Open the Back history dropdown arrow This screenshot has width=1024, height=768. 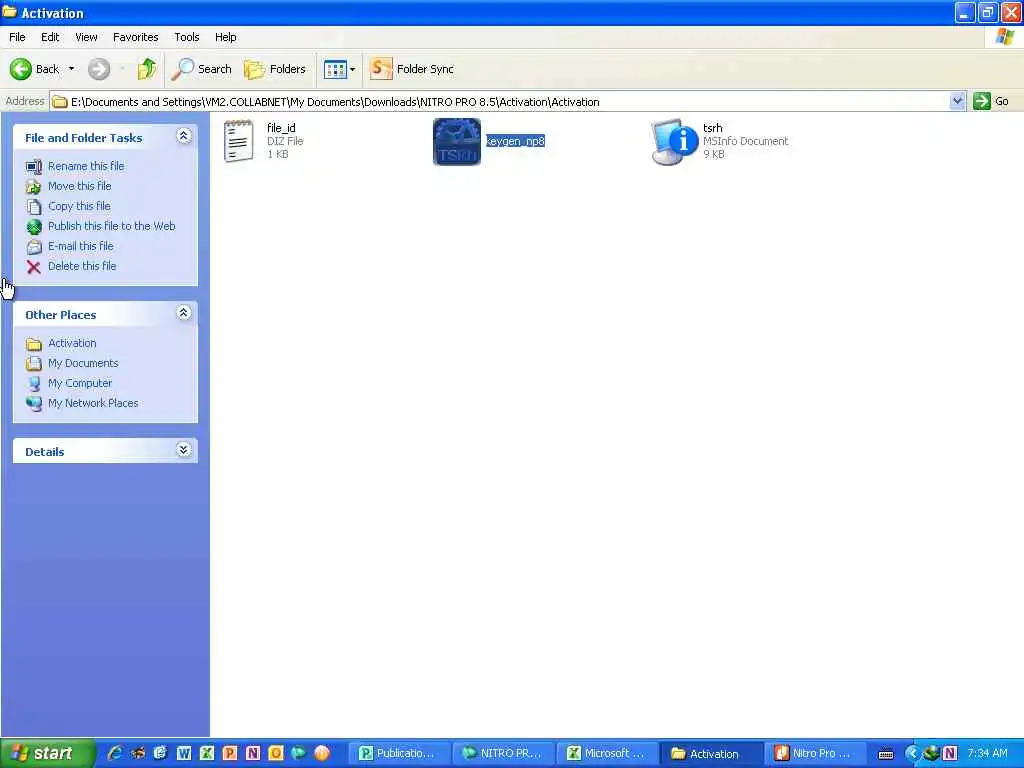point(71,69)
